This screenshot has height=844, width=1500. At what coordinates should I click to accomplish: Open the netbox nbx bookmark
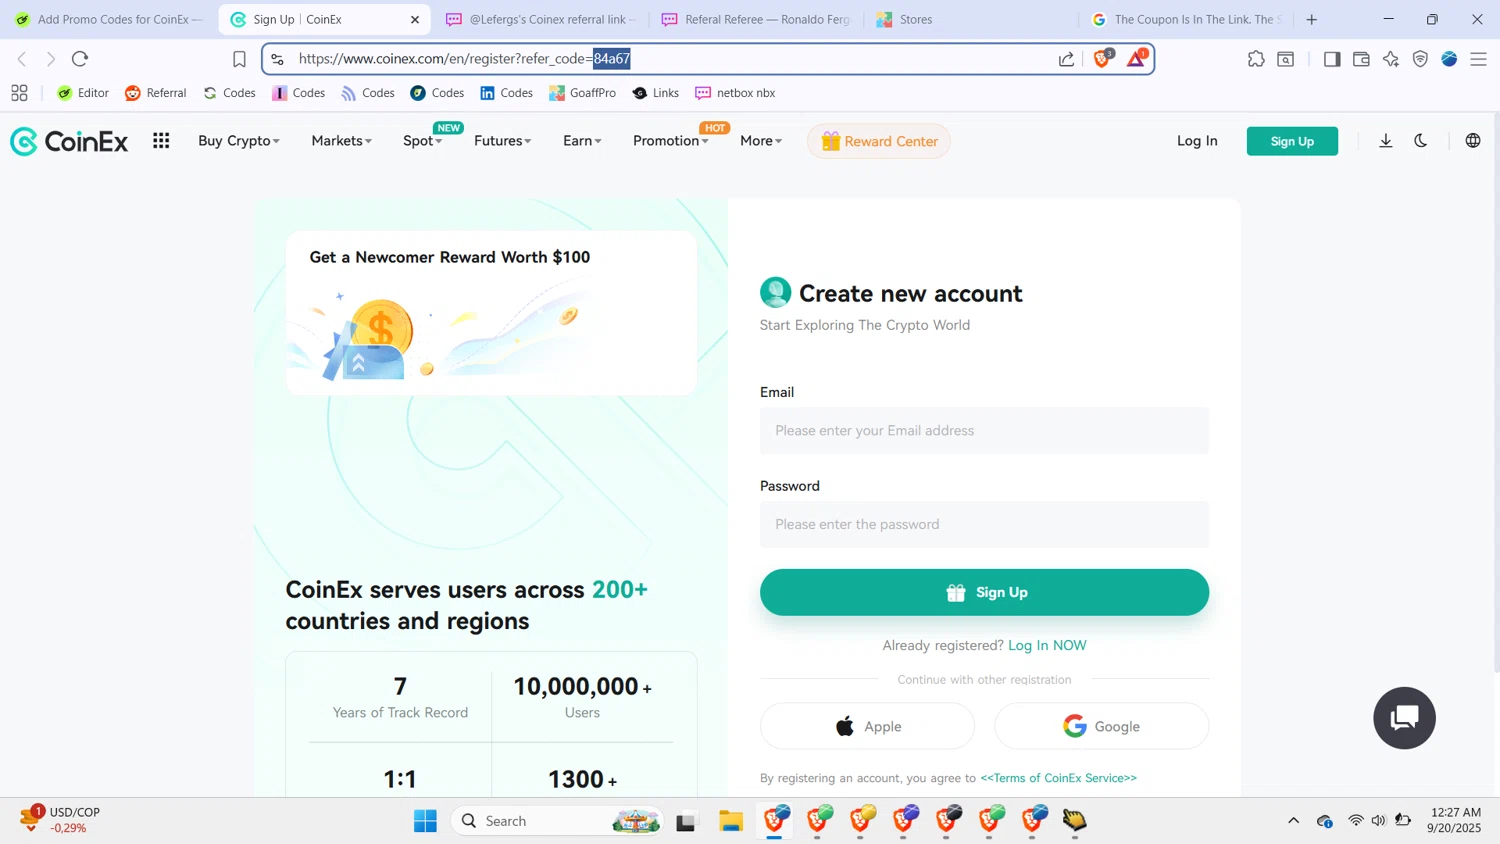[735, 93]
